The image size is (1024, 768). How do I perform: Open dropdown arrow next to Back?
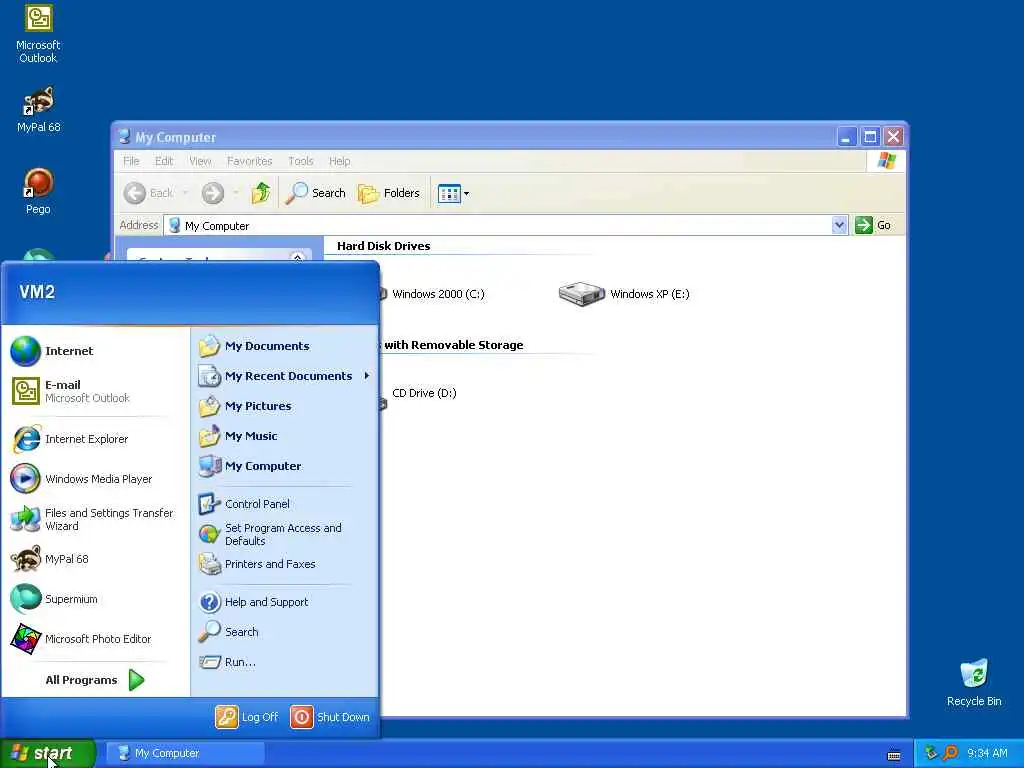point(185,193)
